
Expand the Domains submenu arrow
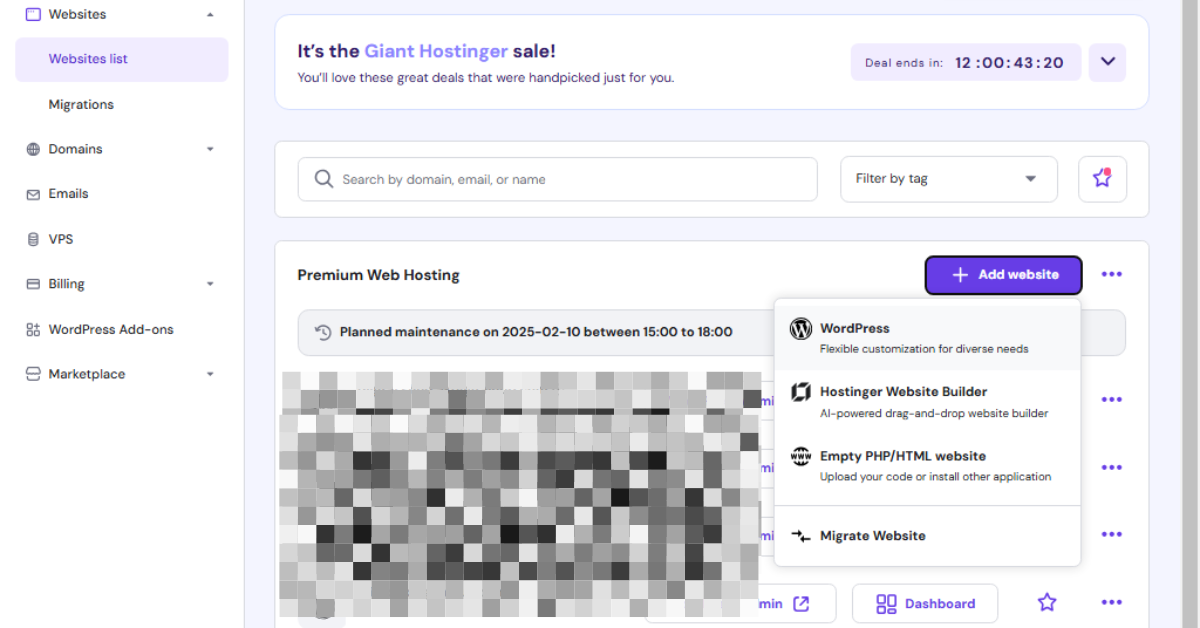click(210, 149)
